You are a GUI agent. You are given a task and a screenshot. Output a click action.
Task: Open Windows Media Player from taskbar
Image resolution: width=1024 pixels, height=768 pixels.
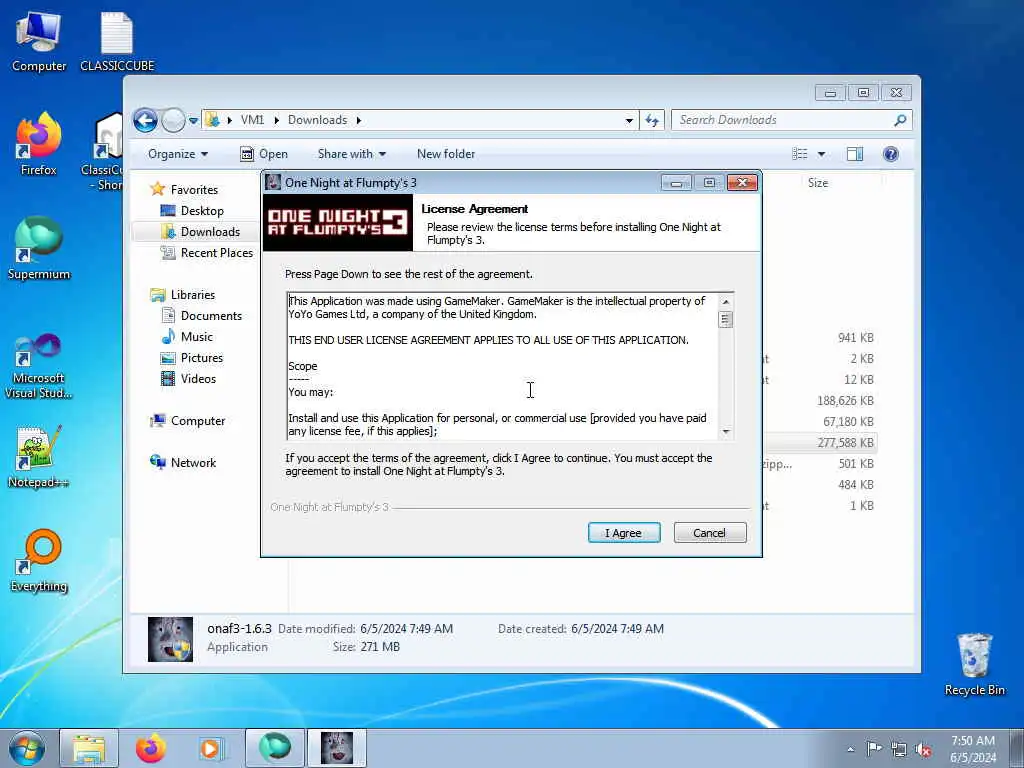(x=211, y=748)
